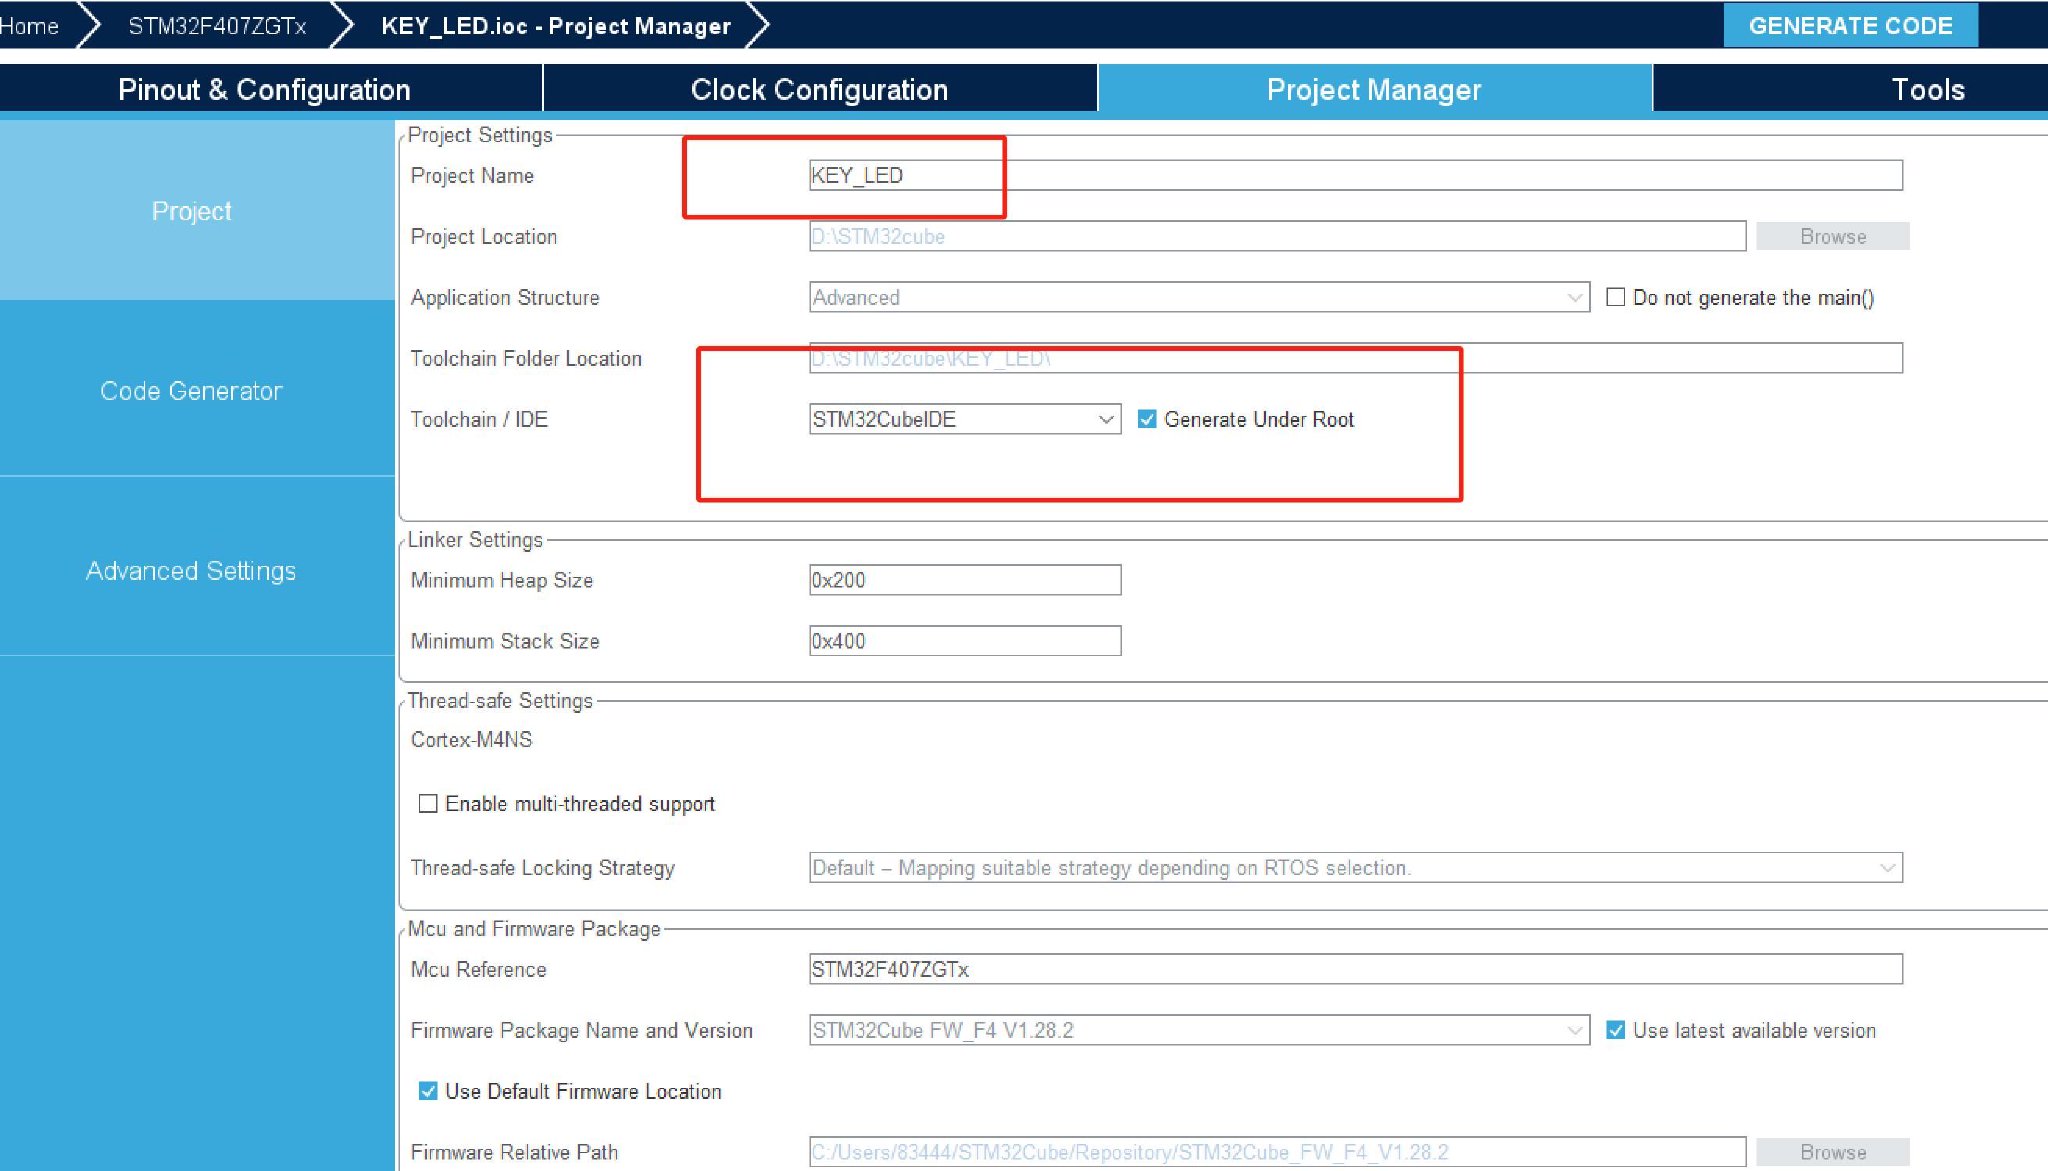Viewport: 2048px width, 1171px height.
Task: Click Browse next to Project Location
Action: click(1832, 236)
